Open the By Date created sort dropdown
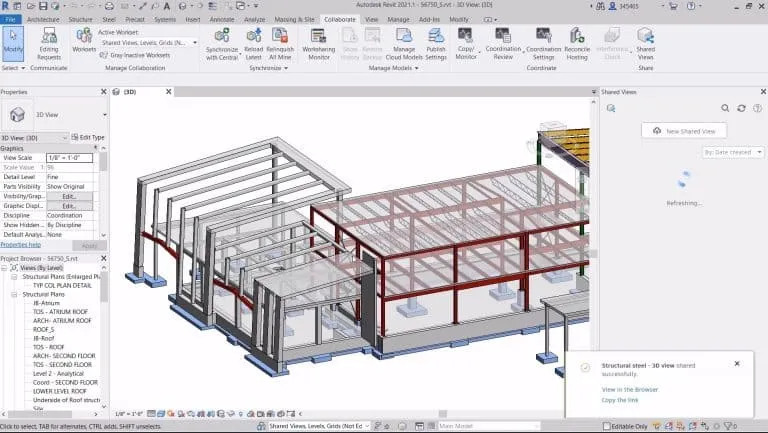The width and height of the screenshot is (768, 433). pyautogui.click(x=733, y=152)
